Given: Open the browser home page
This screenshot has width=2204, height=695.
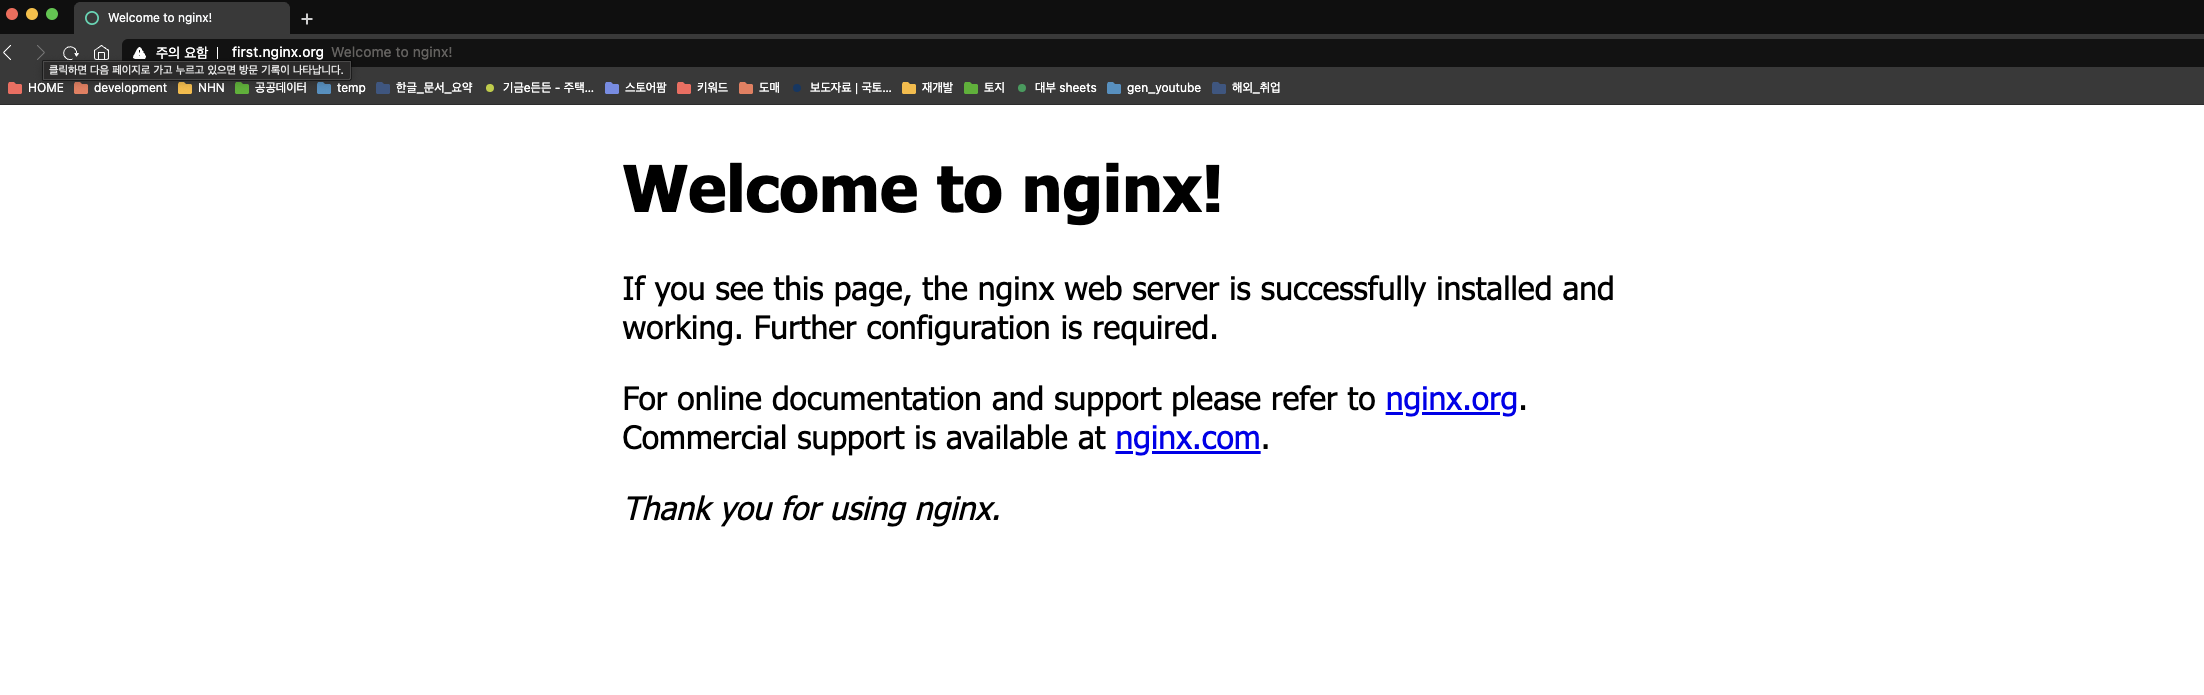Looking at the screenshot, I should 101,52.
